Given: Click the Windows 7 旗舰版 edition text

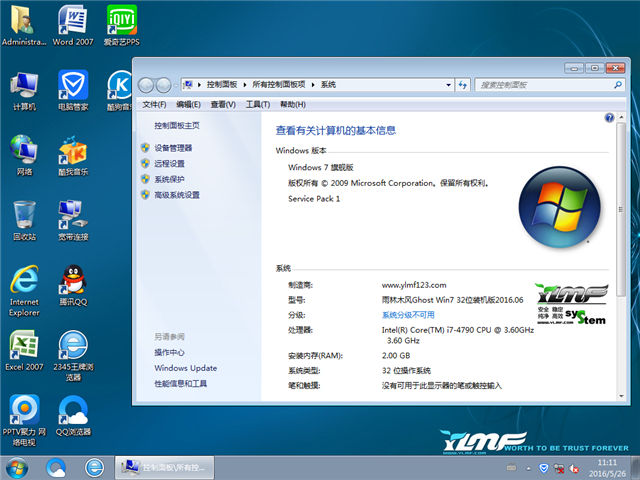Looking at the screenshot, I should (x=321, y=167).
